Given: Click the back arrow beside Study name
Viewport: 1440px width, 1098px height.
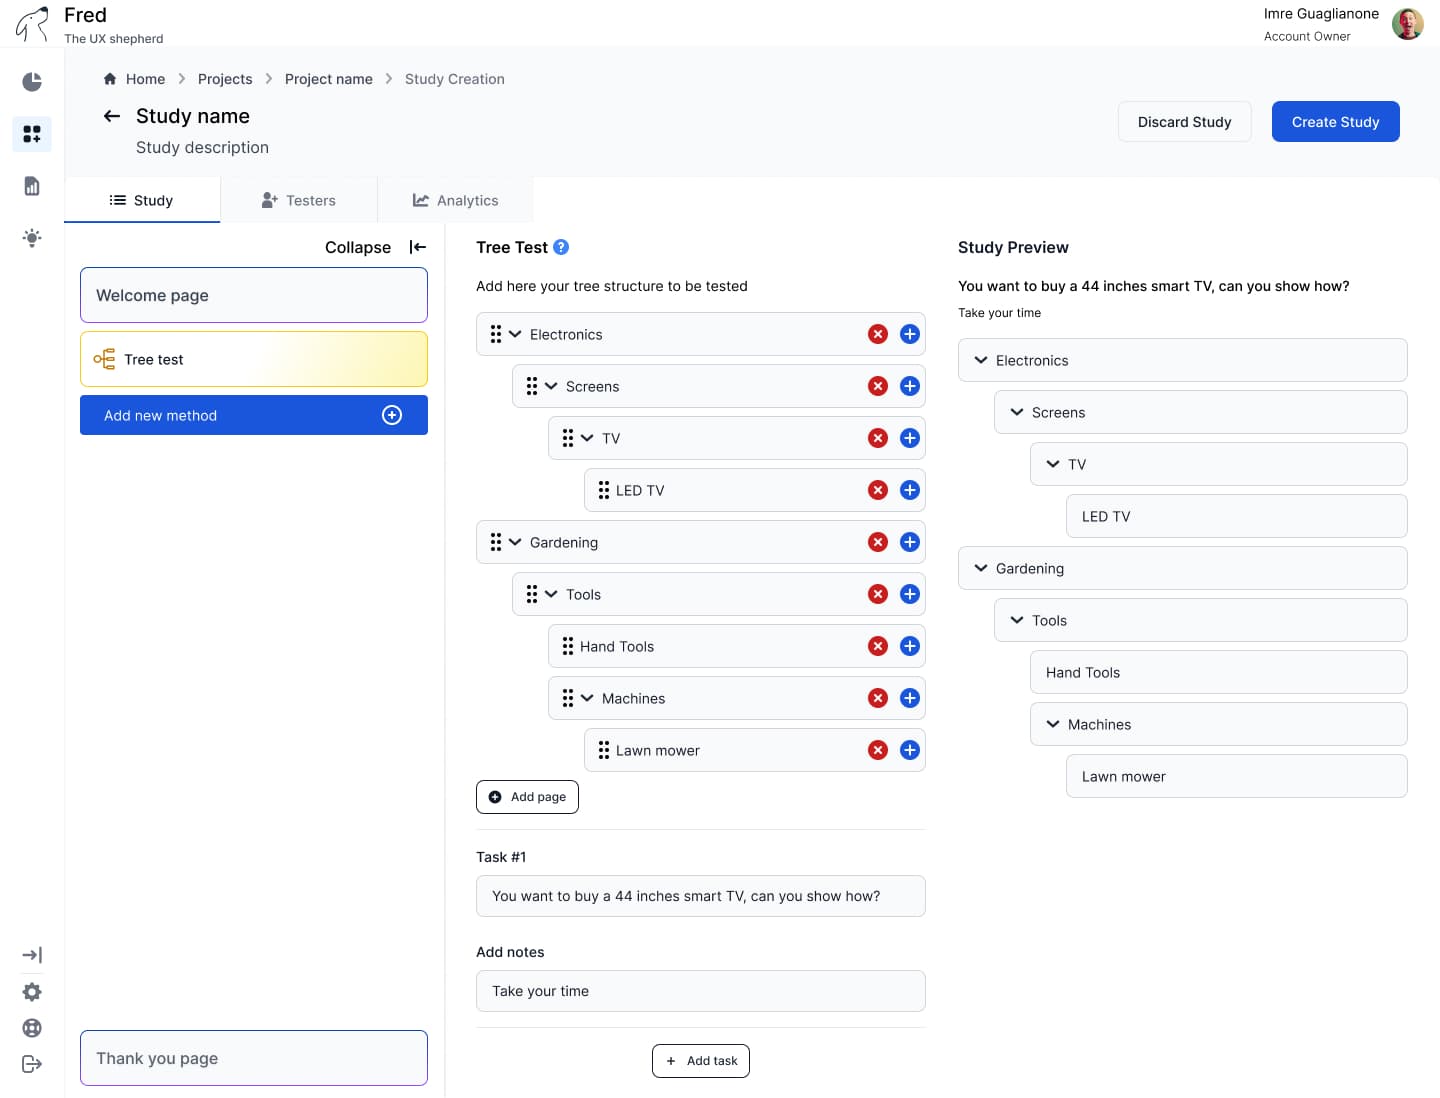Looking at the screenshot, I should point(112,116).
